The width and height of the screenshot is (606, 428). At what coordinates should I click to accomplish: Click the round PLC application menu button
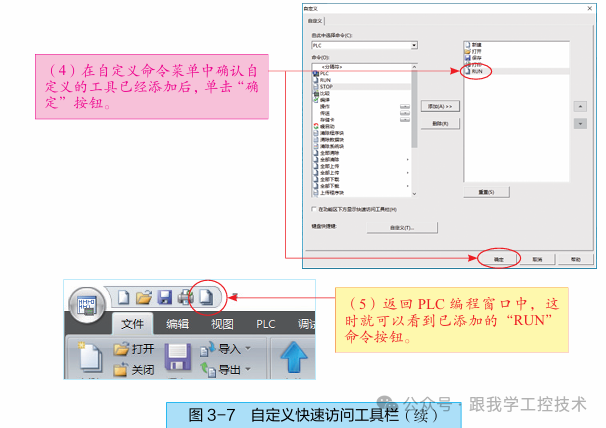87,305
